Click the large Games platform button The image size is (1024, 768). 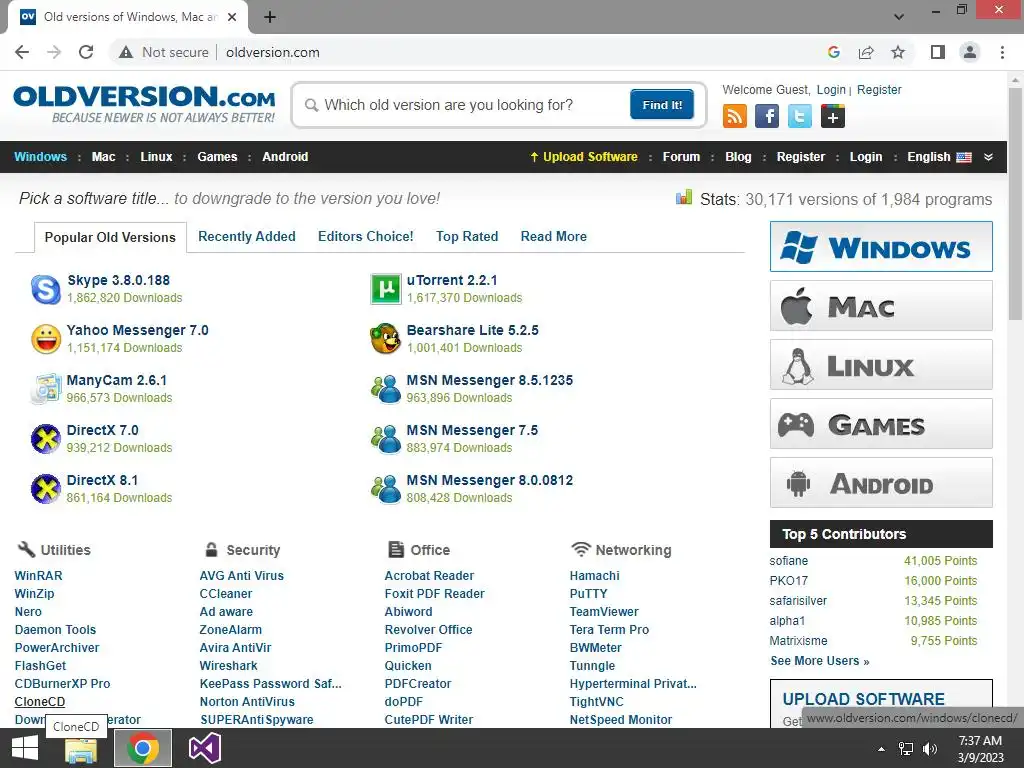881,424
